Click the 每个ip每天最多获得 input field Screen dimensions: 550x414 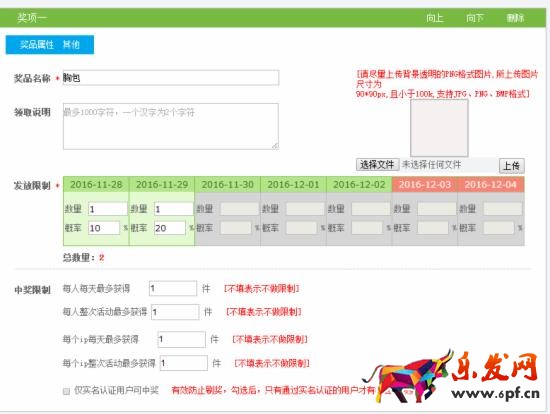[x=182, y=339]
